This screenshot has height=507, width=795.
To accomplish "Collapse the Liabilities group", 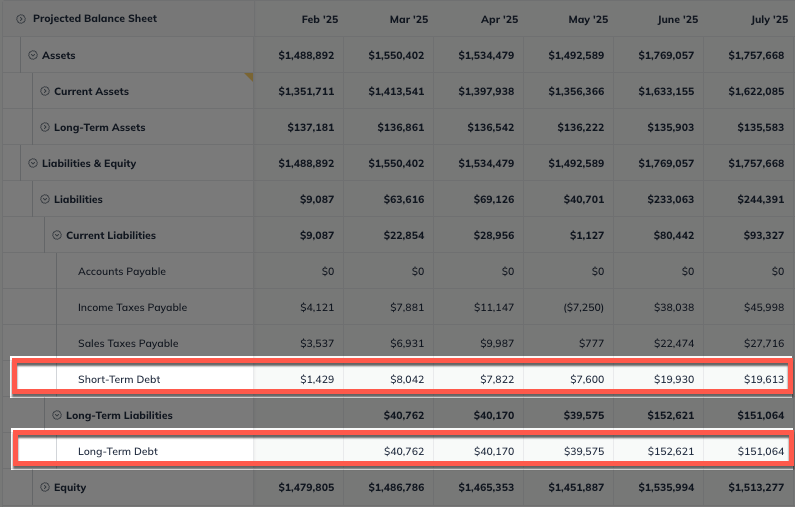I will (x=45, y=199).
